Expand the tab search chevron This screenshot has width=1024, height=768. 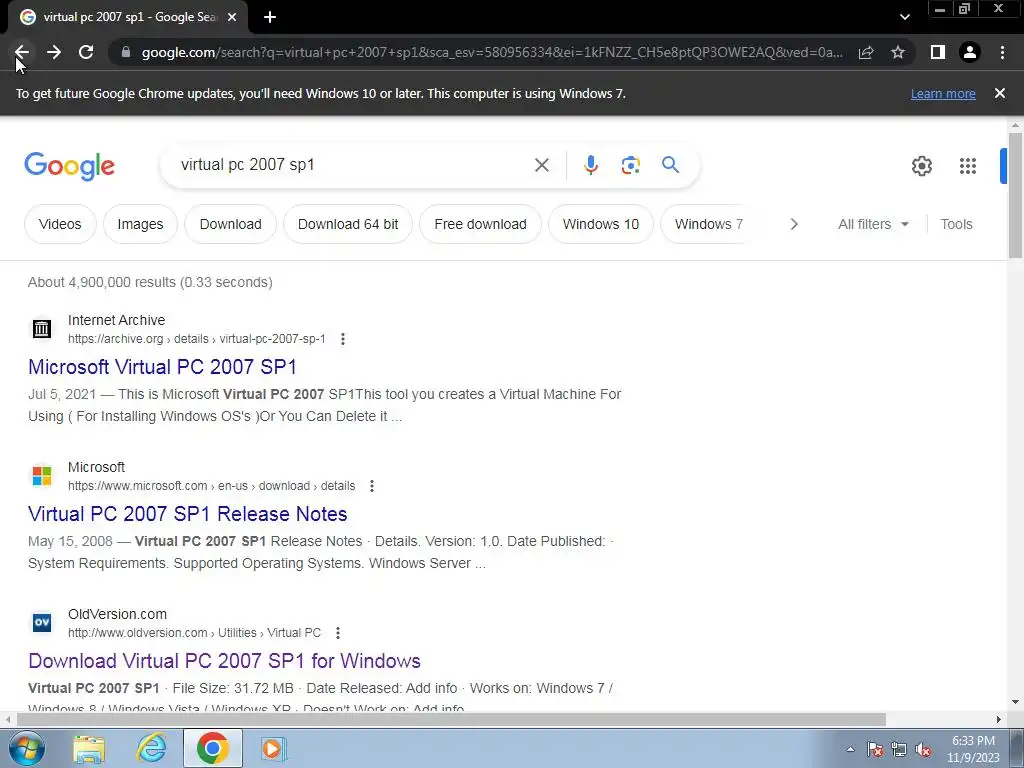pos(904,18)
